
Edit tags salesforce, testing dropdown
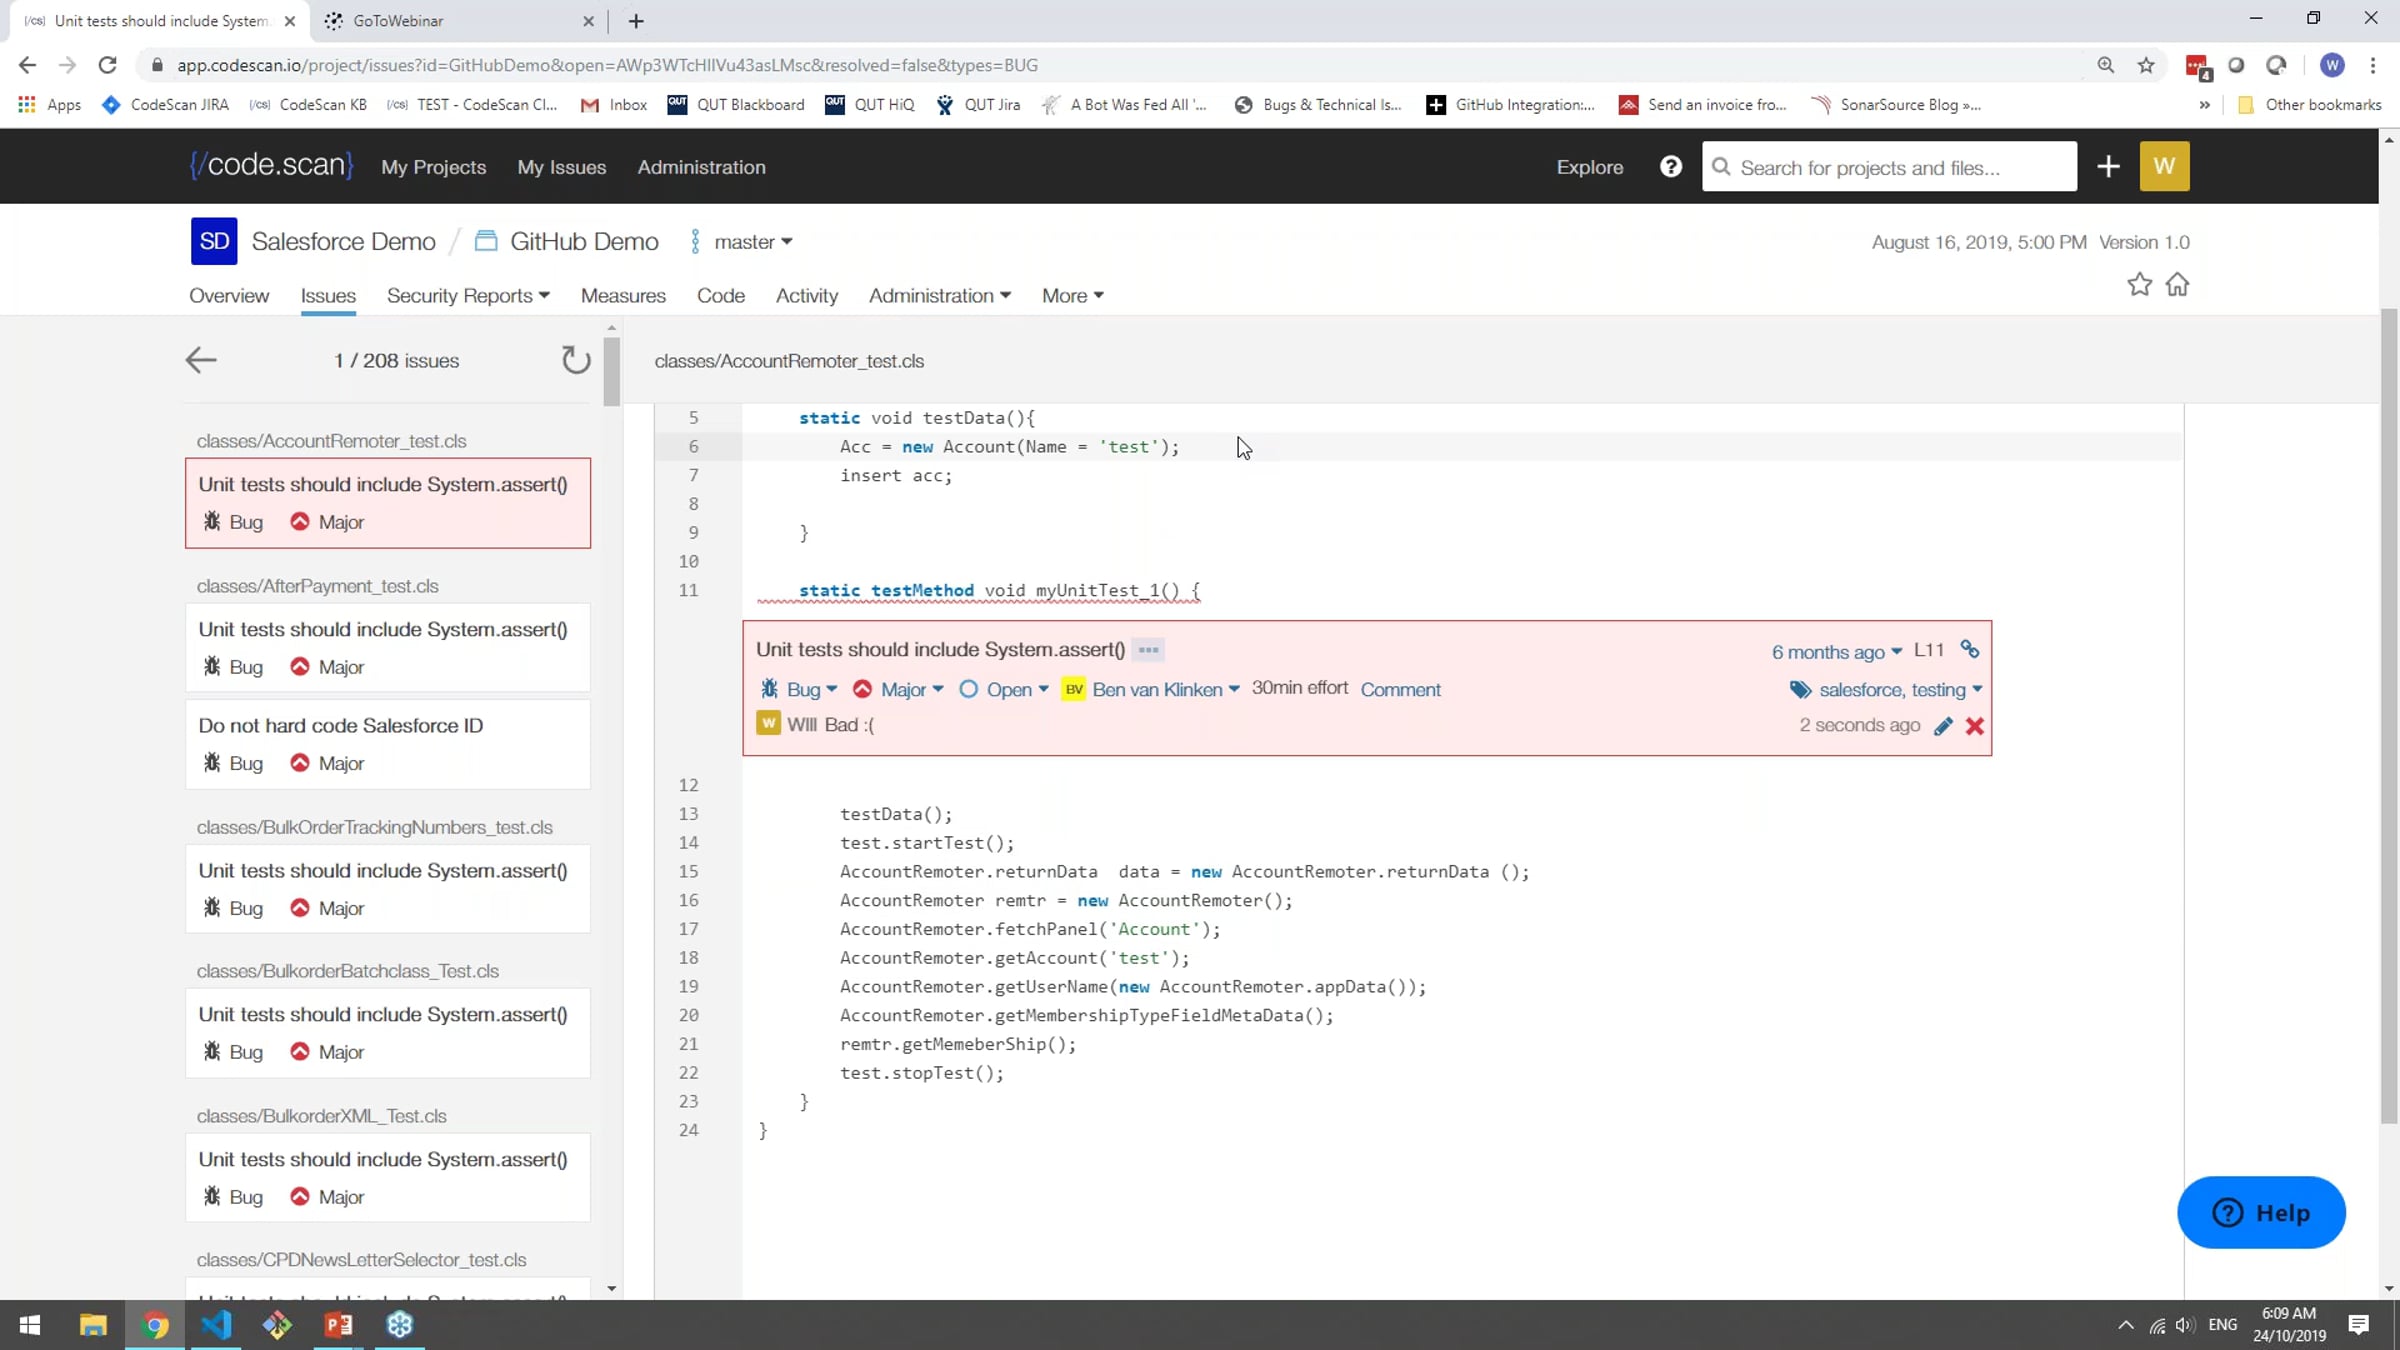(1886, 689)
